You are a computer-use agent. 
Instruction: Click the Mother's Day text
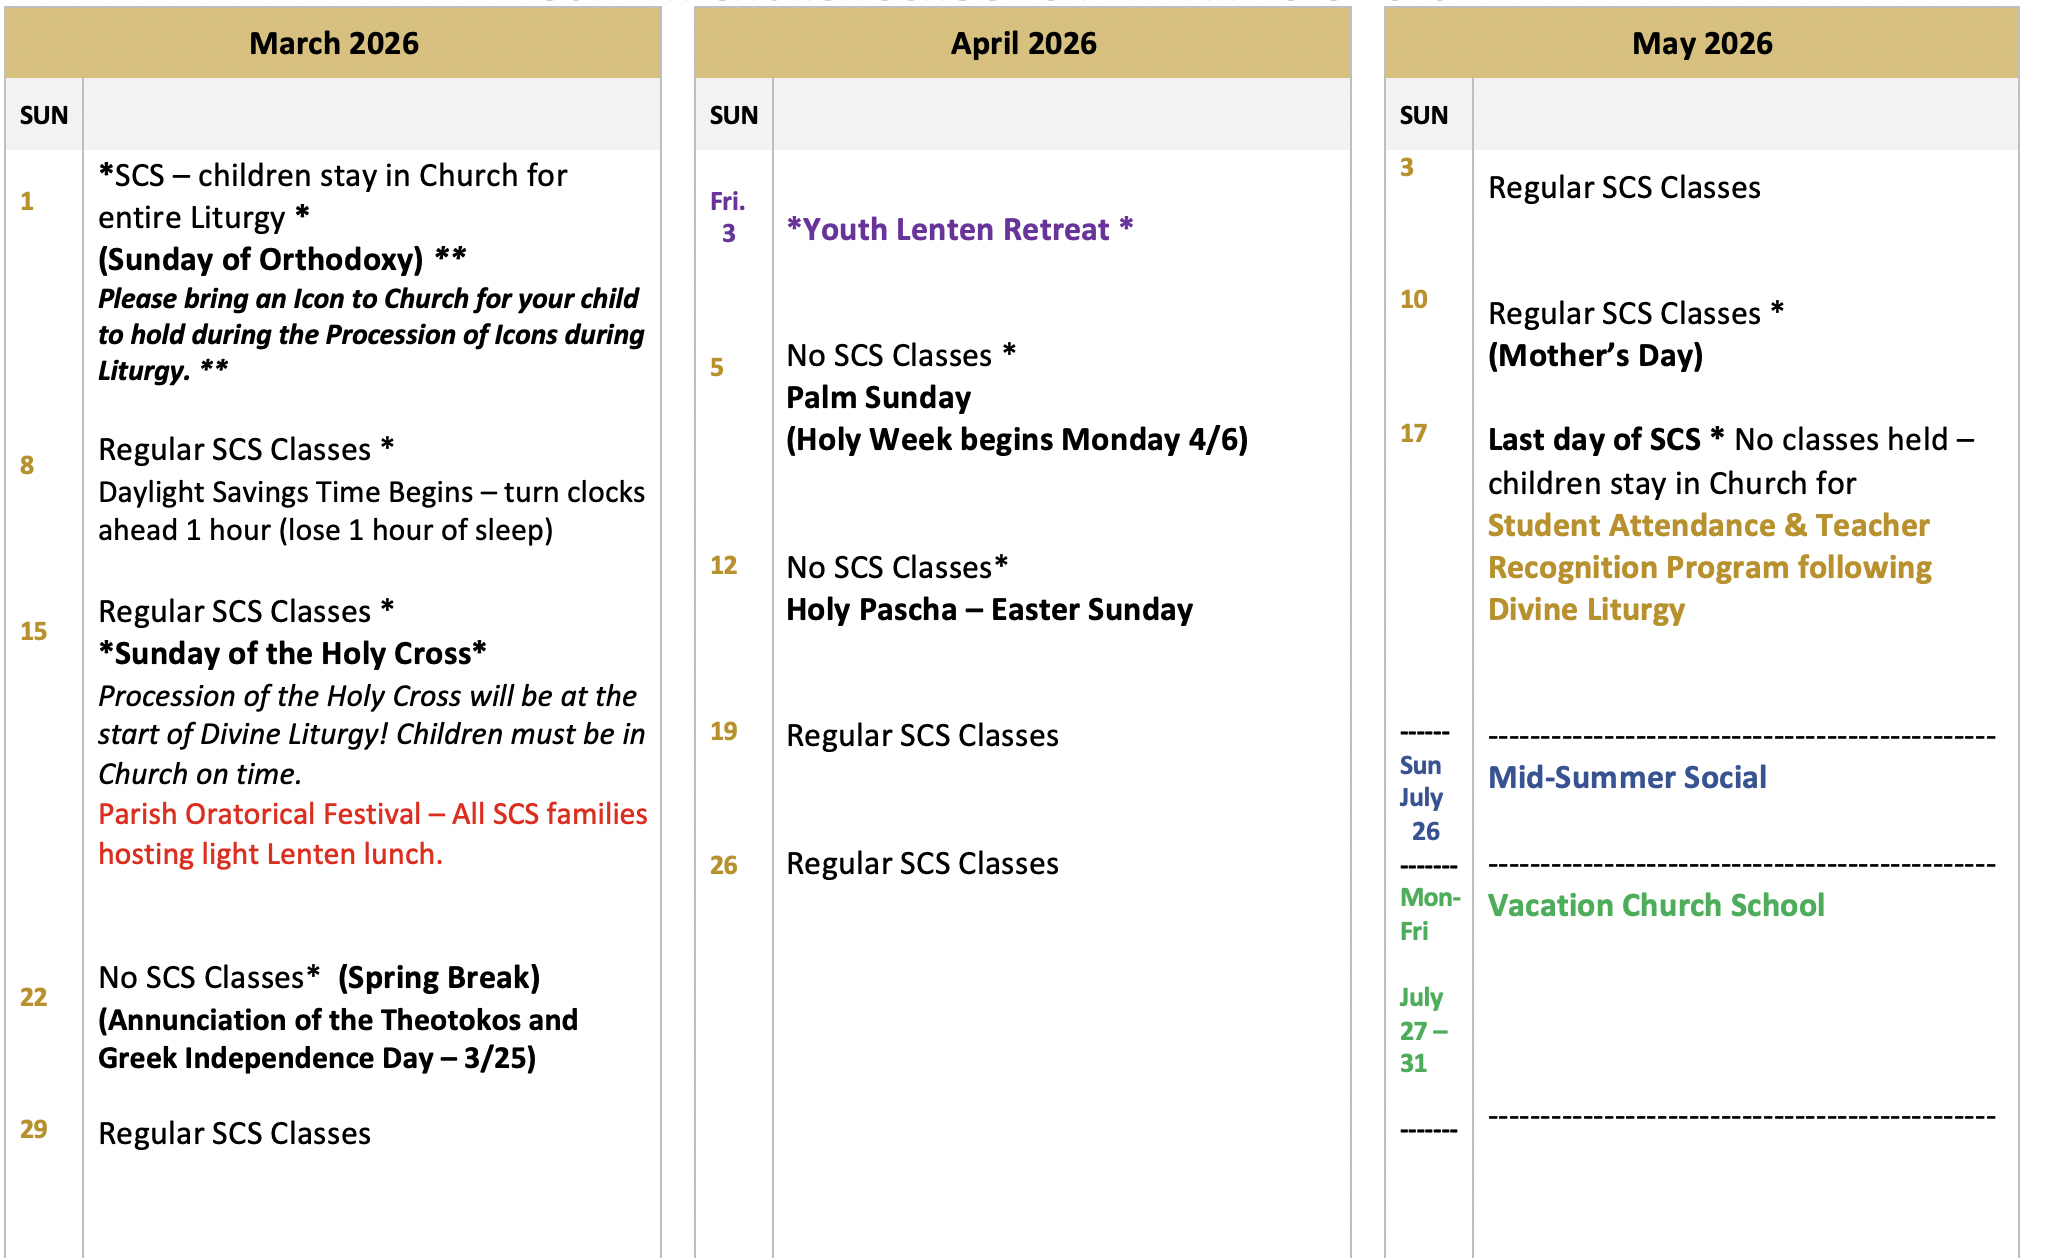(x=1595, y=355)
